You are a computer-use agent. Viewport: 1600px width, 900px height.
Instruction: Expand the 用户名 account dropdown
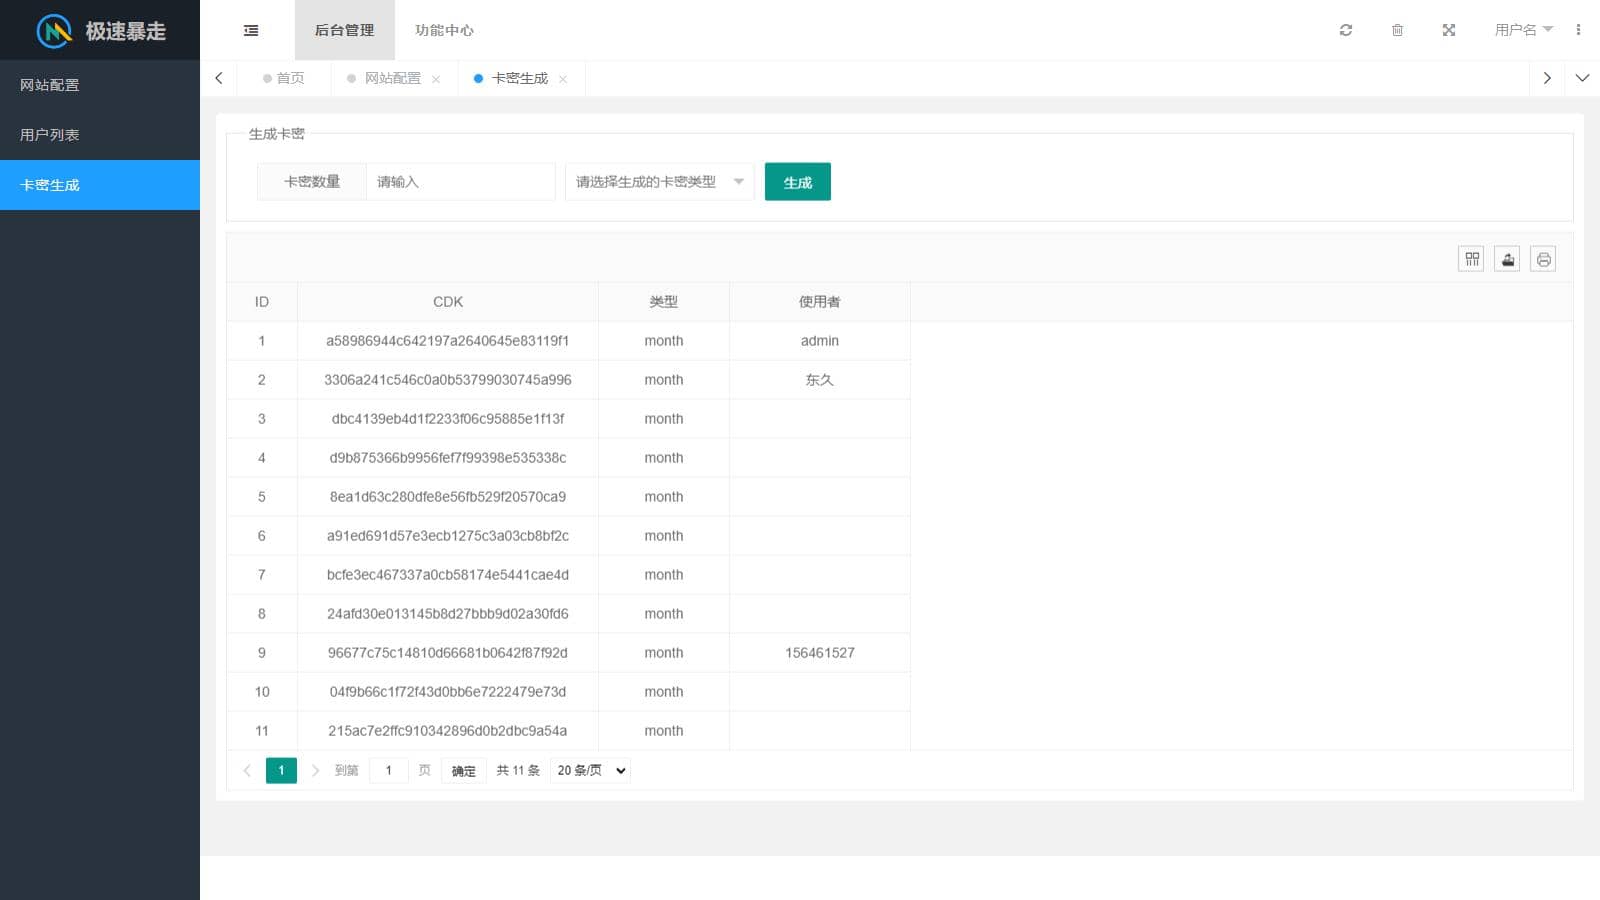[x=1523, y=30]
